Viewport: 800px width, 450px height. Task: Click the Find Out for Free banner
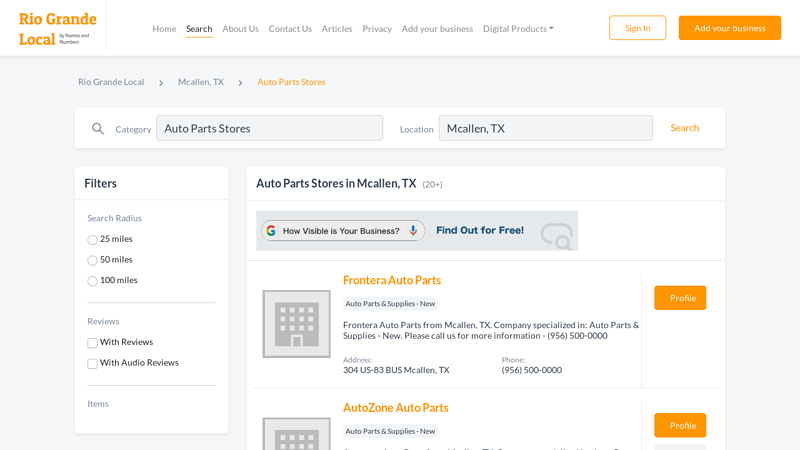pos(417,231)
